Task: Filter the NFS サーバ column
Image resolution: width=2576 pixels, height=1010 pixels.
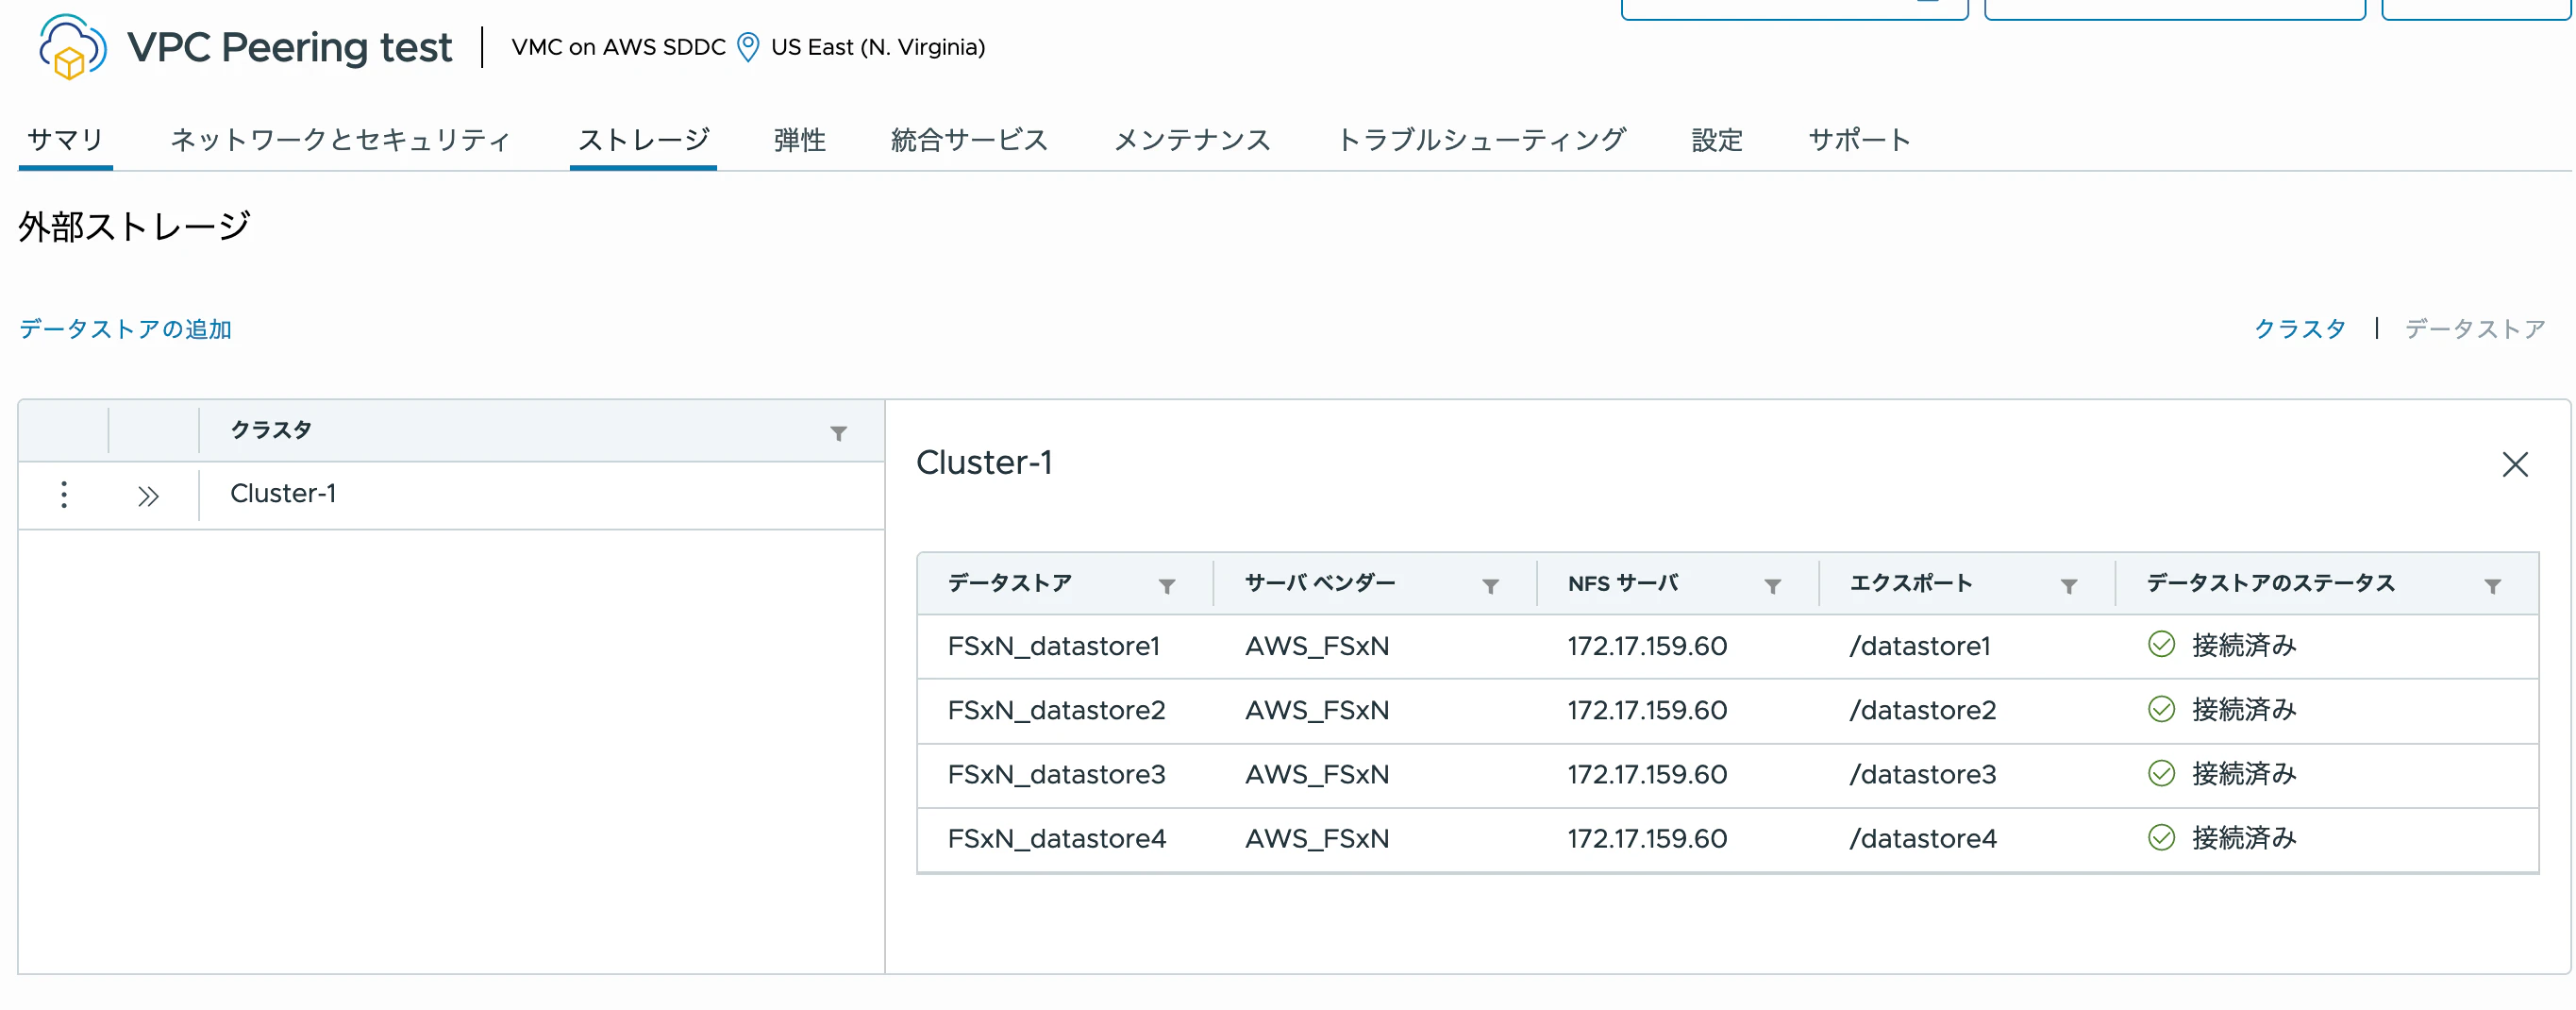Action: 1771,586
